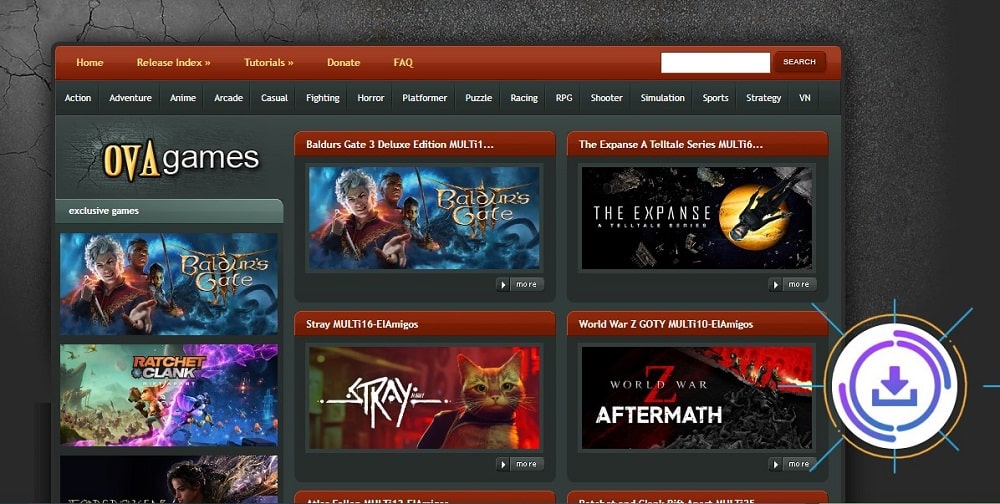Open Ratchet Clank sidebar thumbnail
This screenshot has width=1000, height=504.
(x=169, y=395)
